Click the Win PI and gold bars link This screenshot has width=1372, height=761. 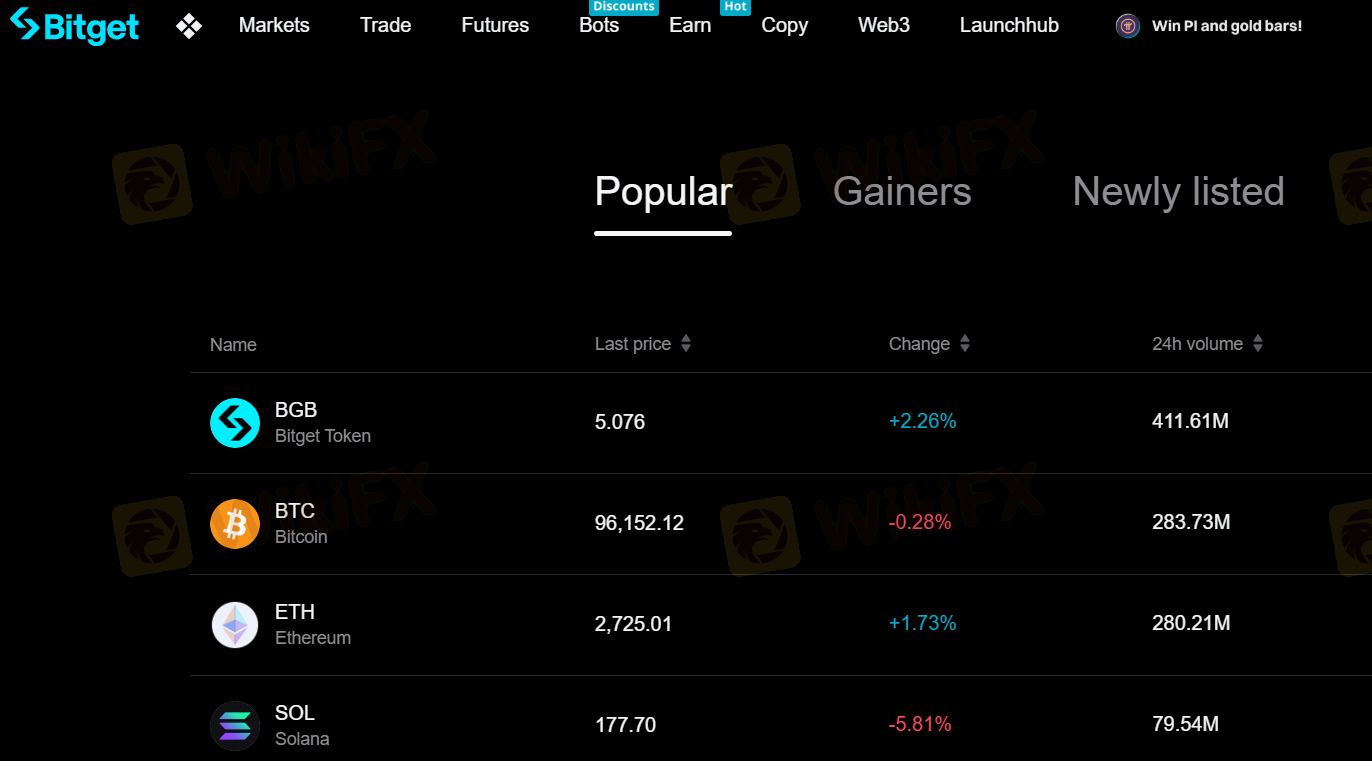coord(1227,26)
